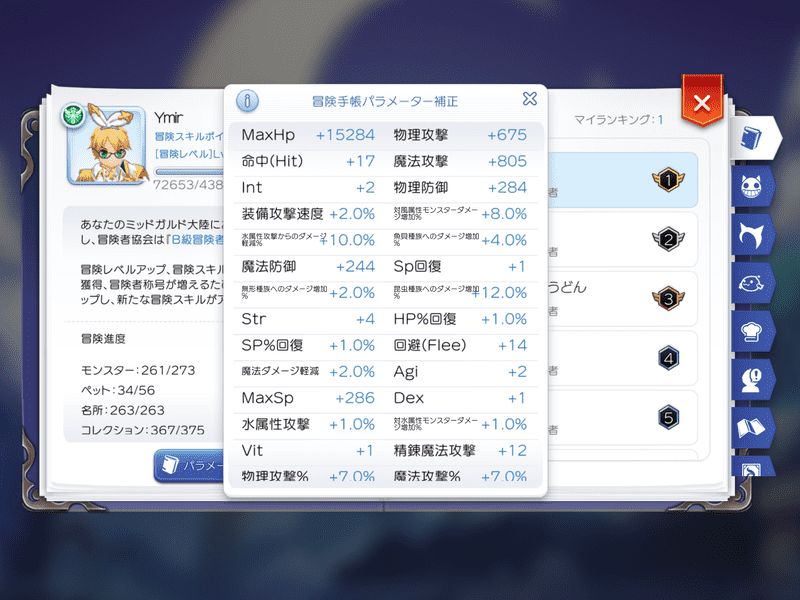Image resolution: width=800 pixels, height=600 pixels.
Task: Click the ペット:34/56 progress text
Action: (x=118, y=390)
